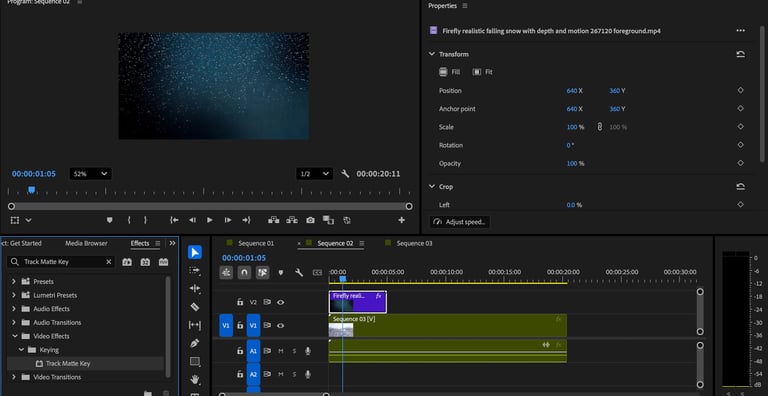Go to In point in Program monitor
The width and height of the screenshot is (768, 396).
pyautogui.click(x=174, y=221)
